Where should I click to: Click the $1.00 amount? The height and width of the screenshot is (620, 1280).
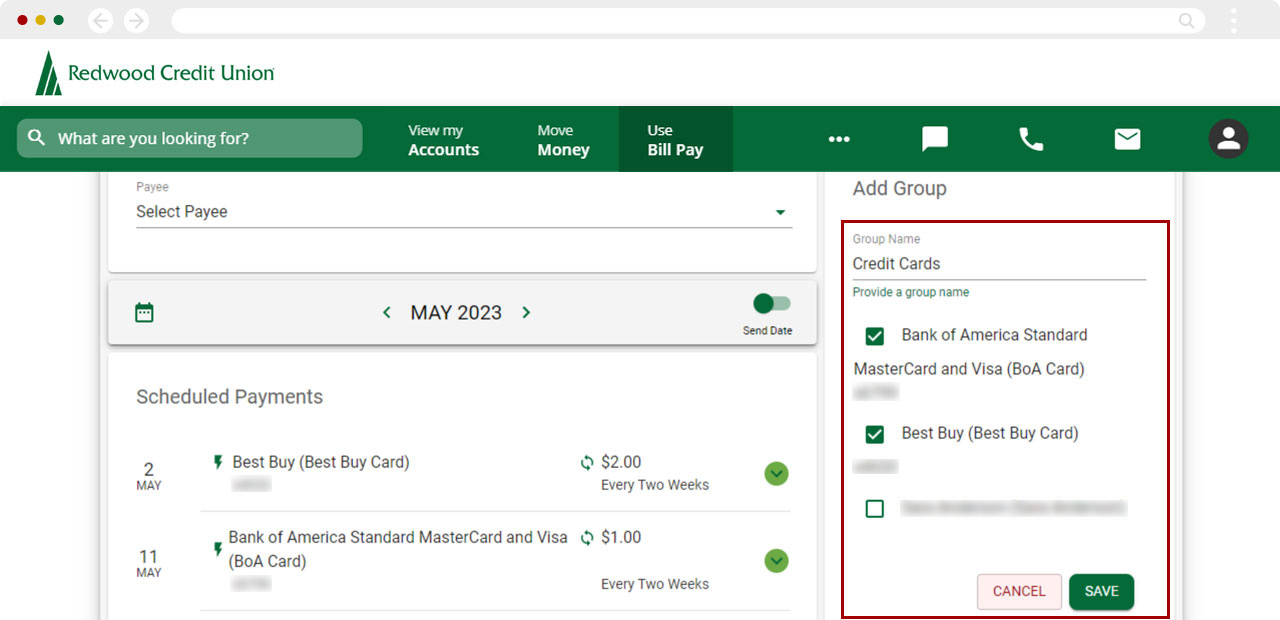[621, 537]
